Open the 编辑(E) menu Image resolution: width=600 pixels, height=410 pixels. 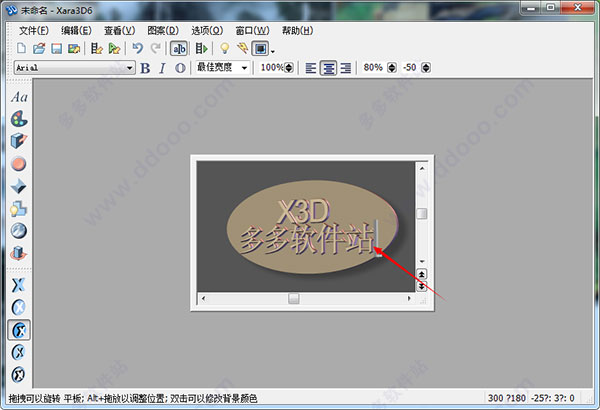(x=76, y=31)
